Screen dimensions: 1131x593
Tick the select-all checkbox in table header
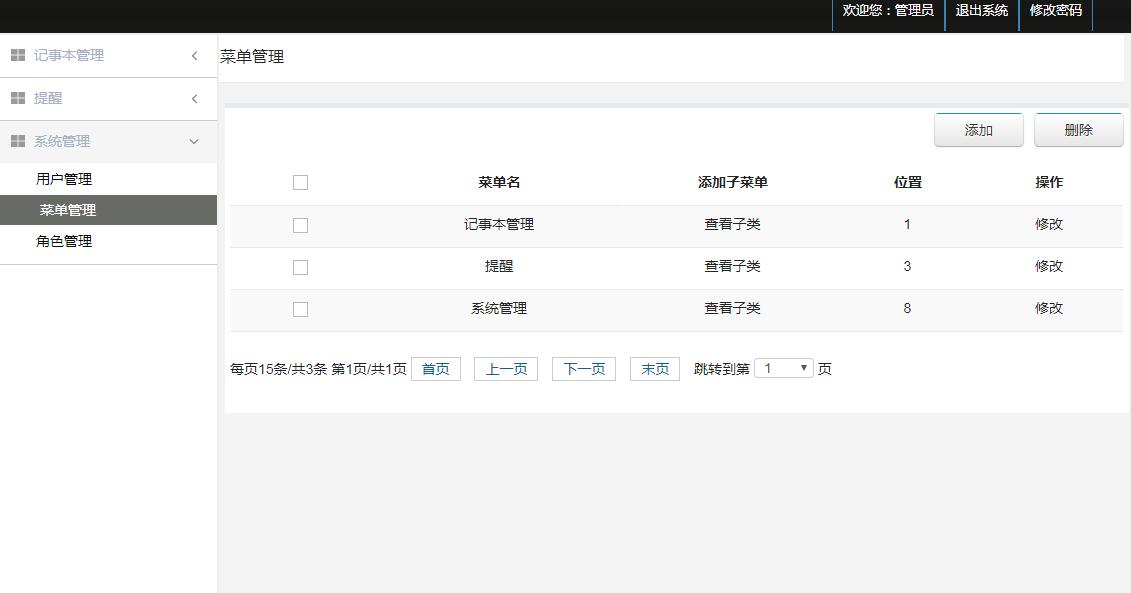coord(300,183)
